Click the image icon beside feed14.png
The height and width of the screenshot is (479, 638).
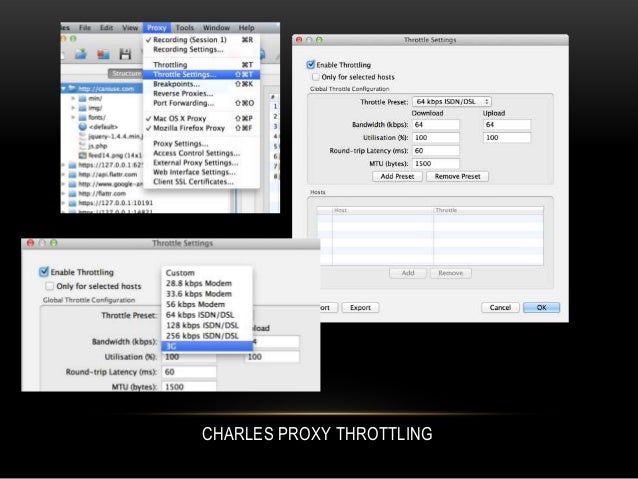pos(83,155)
